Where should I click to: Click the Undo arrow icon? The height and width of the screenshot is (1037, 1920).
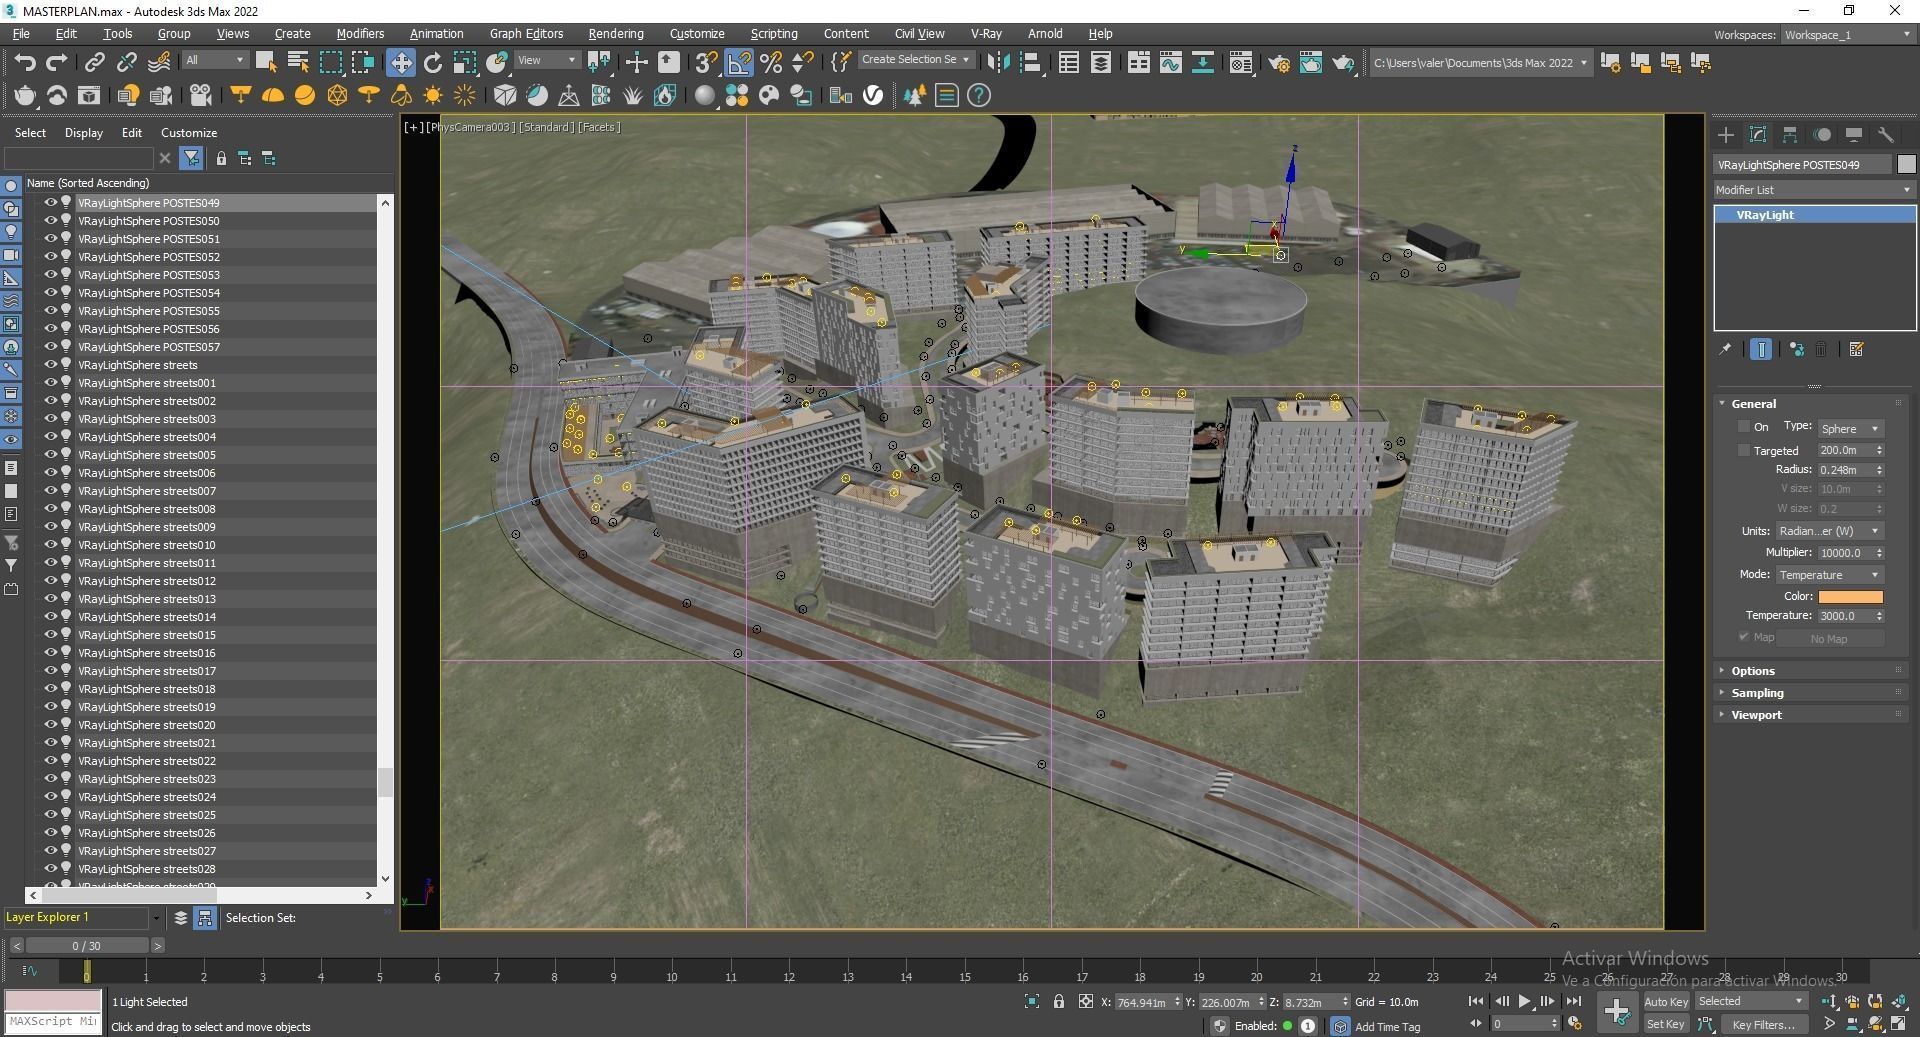[x=25, y=63]
